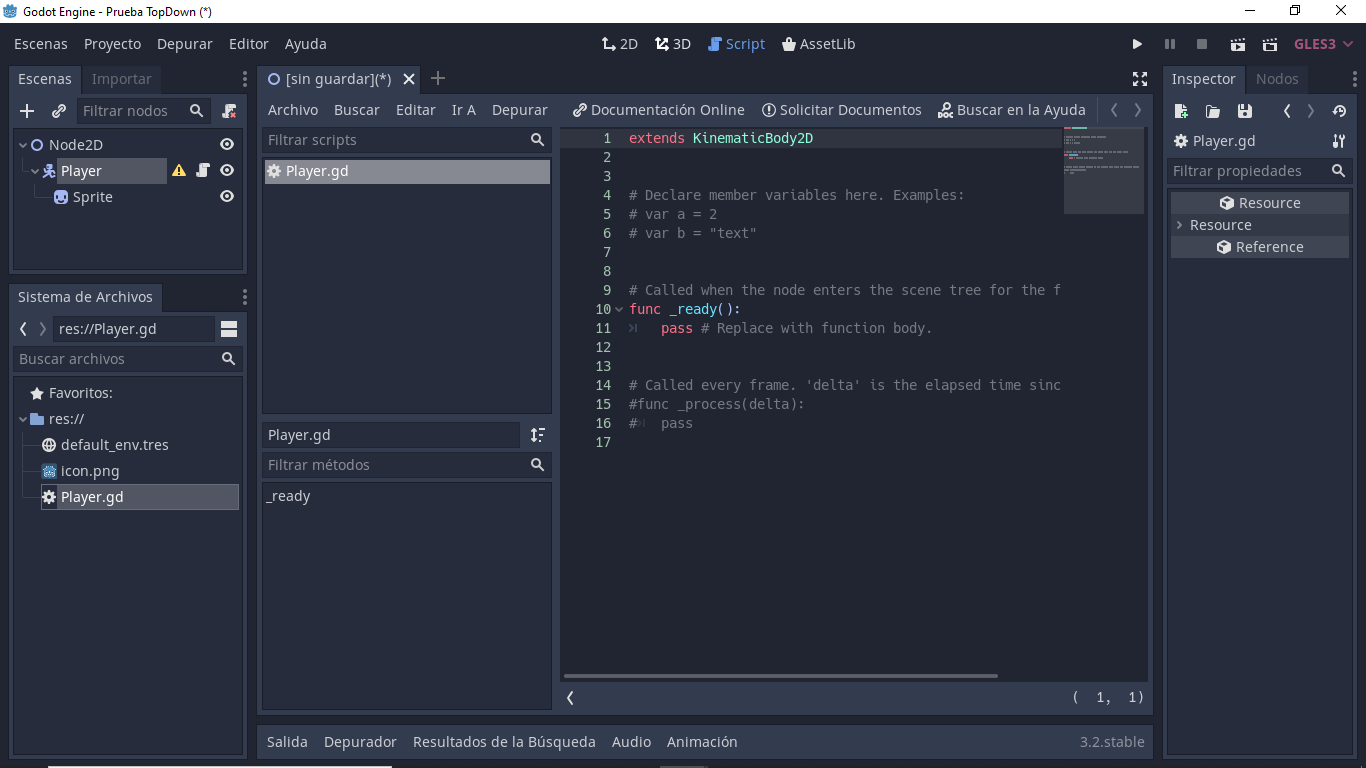1366x768 pixels.
Task: Click the Filtrar propiedades search field
Action: pyautogui.click(x=1260, y=171)
